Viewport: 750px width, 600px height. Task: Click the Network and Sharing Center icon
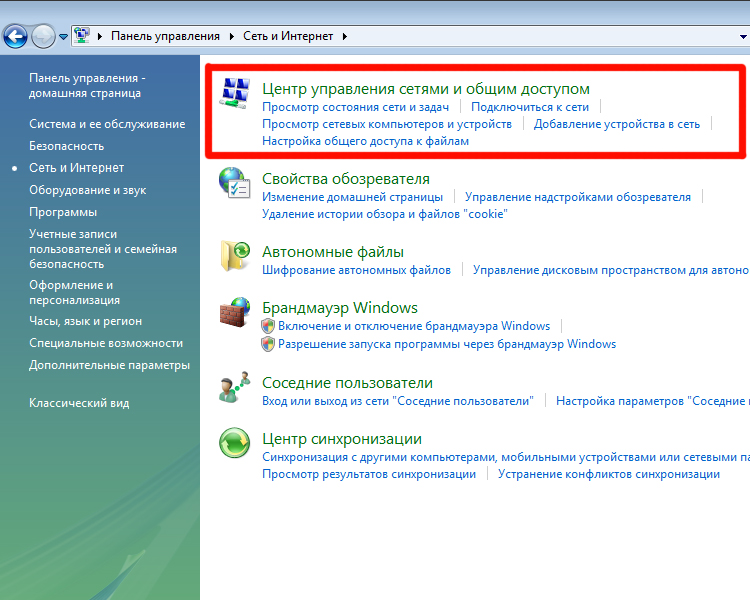point(235,93)
